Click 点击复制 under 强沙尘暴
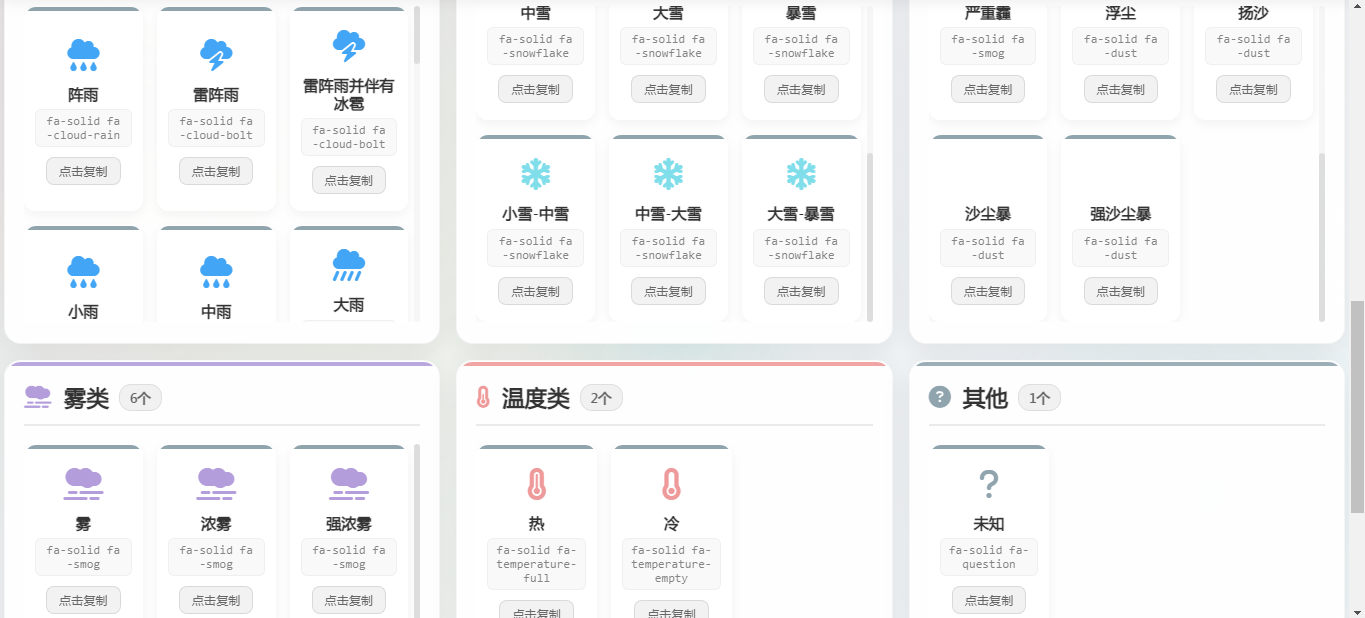1365x618 pixels. [1121, 291]
